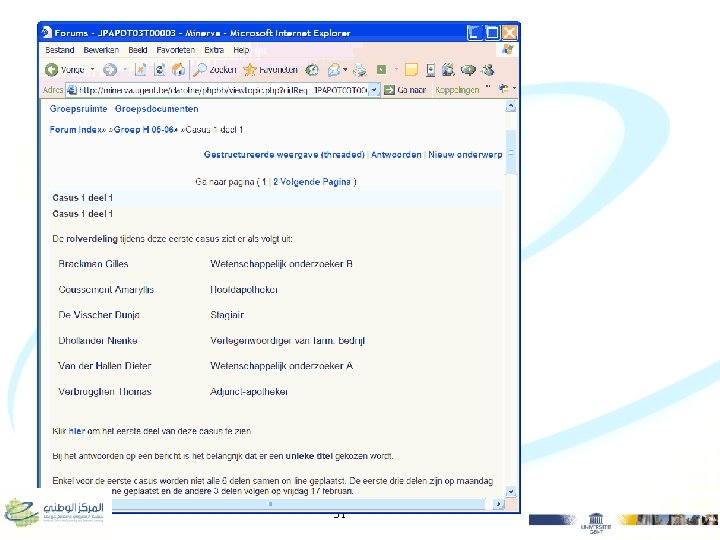Click the small device toolbar icon
The height and width of the screenshot is (540, 720).
[x=430, y=70]
